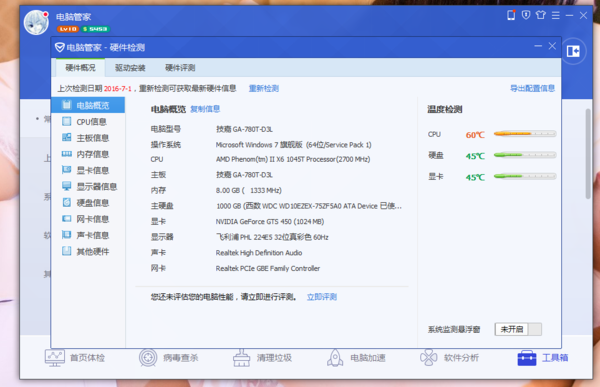Open the main menu hamburger icon
The image size is (600, 387).
pyautogui.click(x=556, y=15)
